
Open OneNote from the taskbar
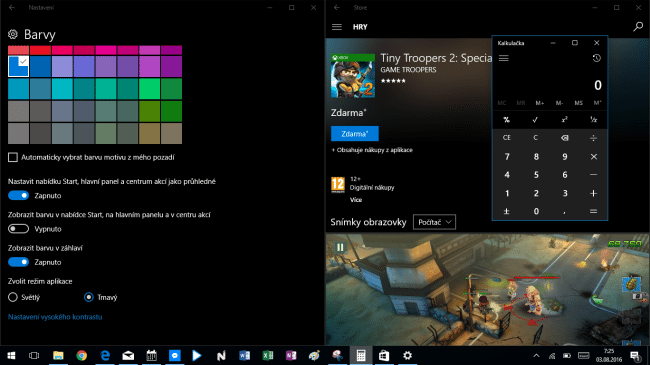point(291,355)
